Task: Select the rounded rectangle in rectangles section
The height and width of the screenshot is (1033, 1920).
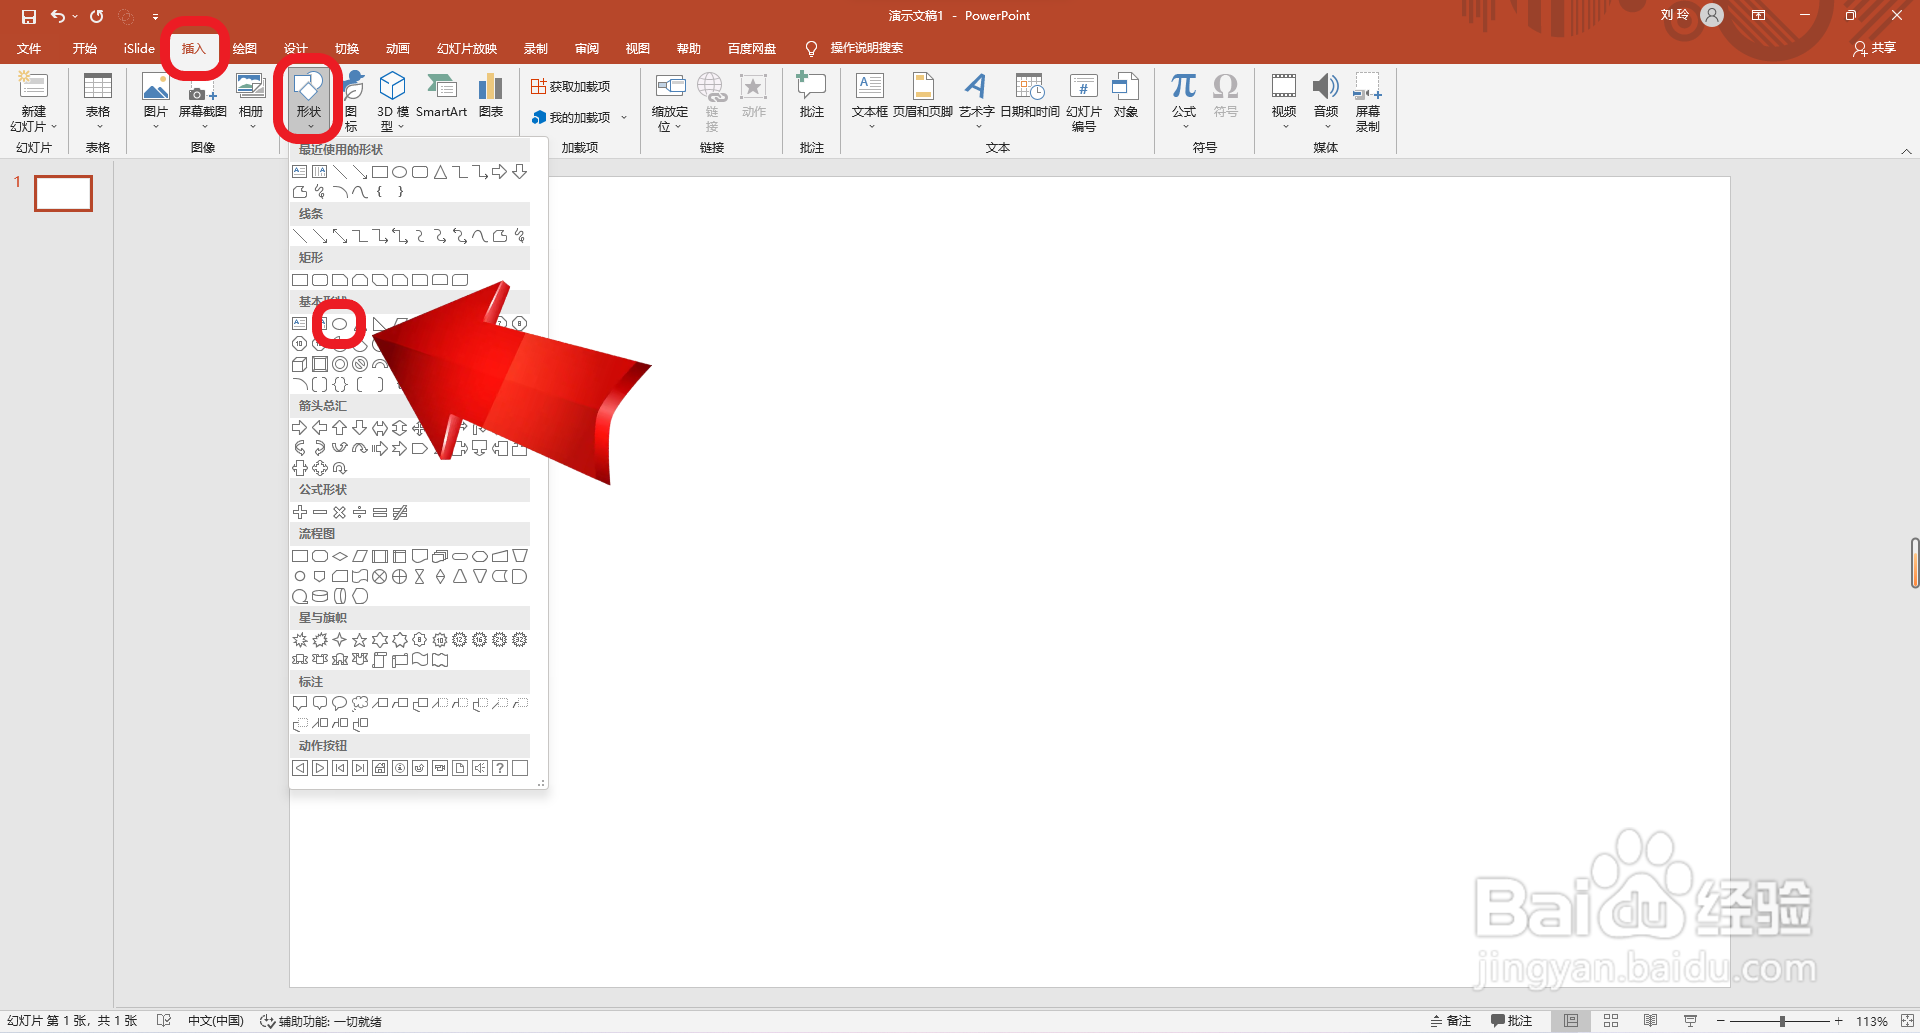Action: coord(320,280)
